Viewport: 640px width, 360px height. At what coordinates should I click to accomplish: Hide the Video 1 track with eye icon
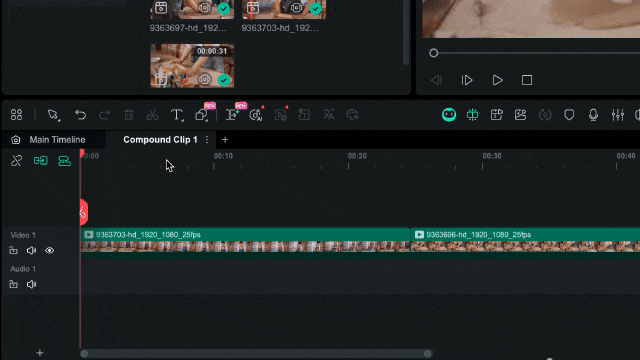click(x=49, y=251)
